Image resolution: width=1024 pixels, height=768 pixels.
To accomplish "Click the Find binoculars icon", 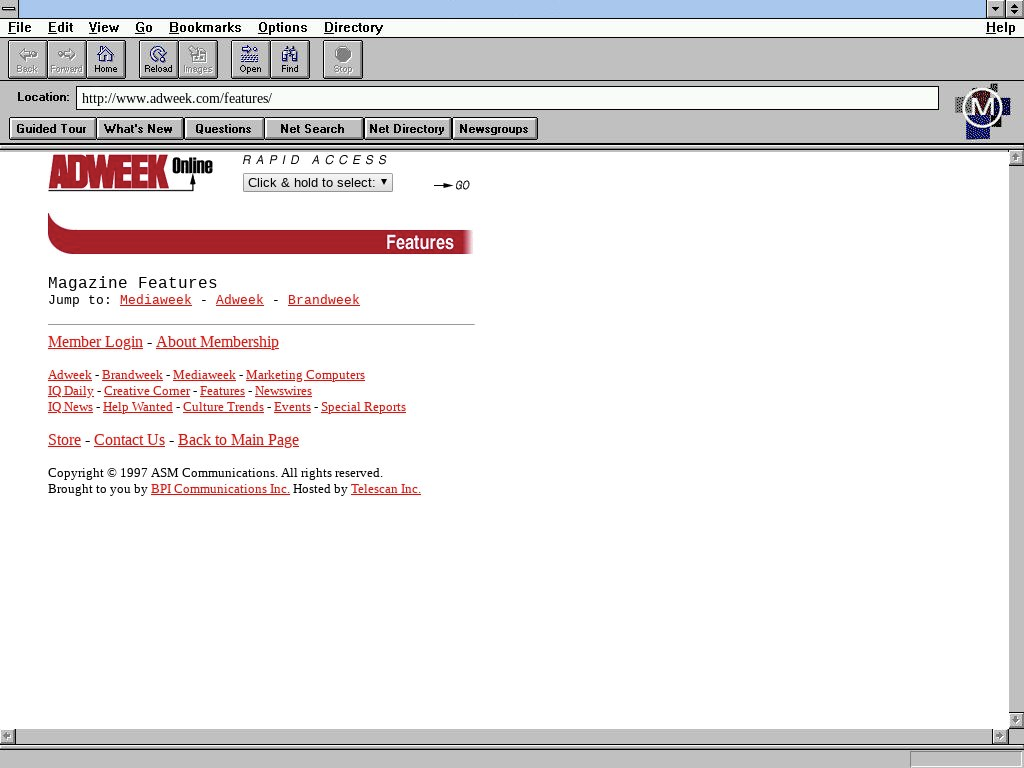I will coord(289,59).
